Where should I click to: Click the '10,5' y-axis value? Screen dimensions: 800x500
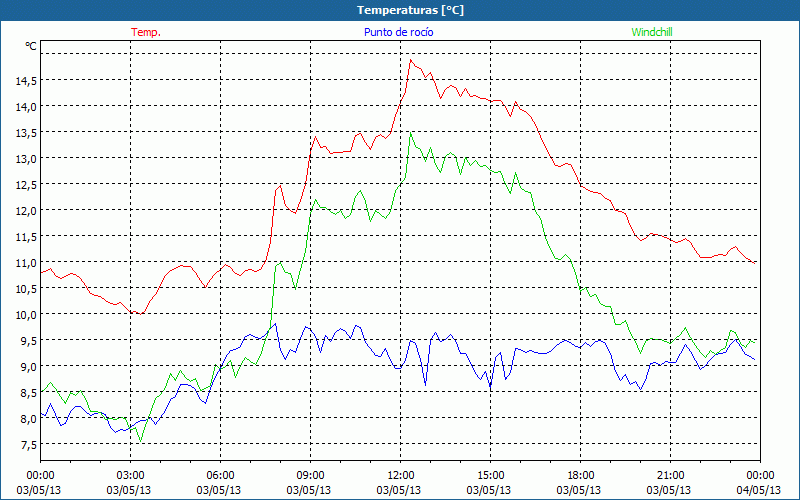(26, 288)
